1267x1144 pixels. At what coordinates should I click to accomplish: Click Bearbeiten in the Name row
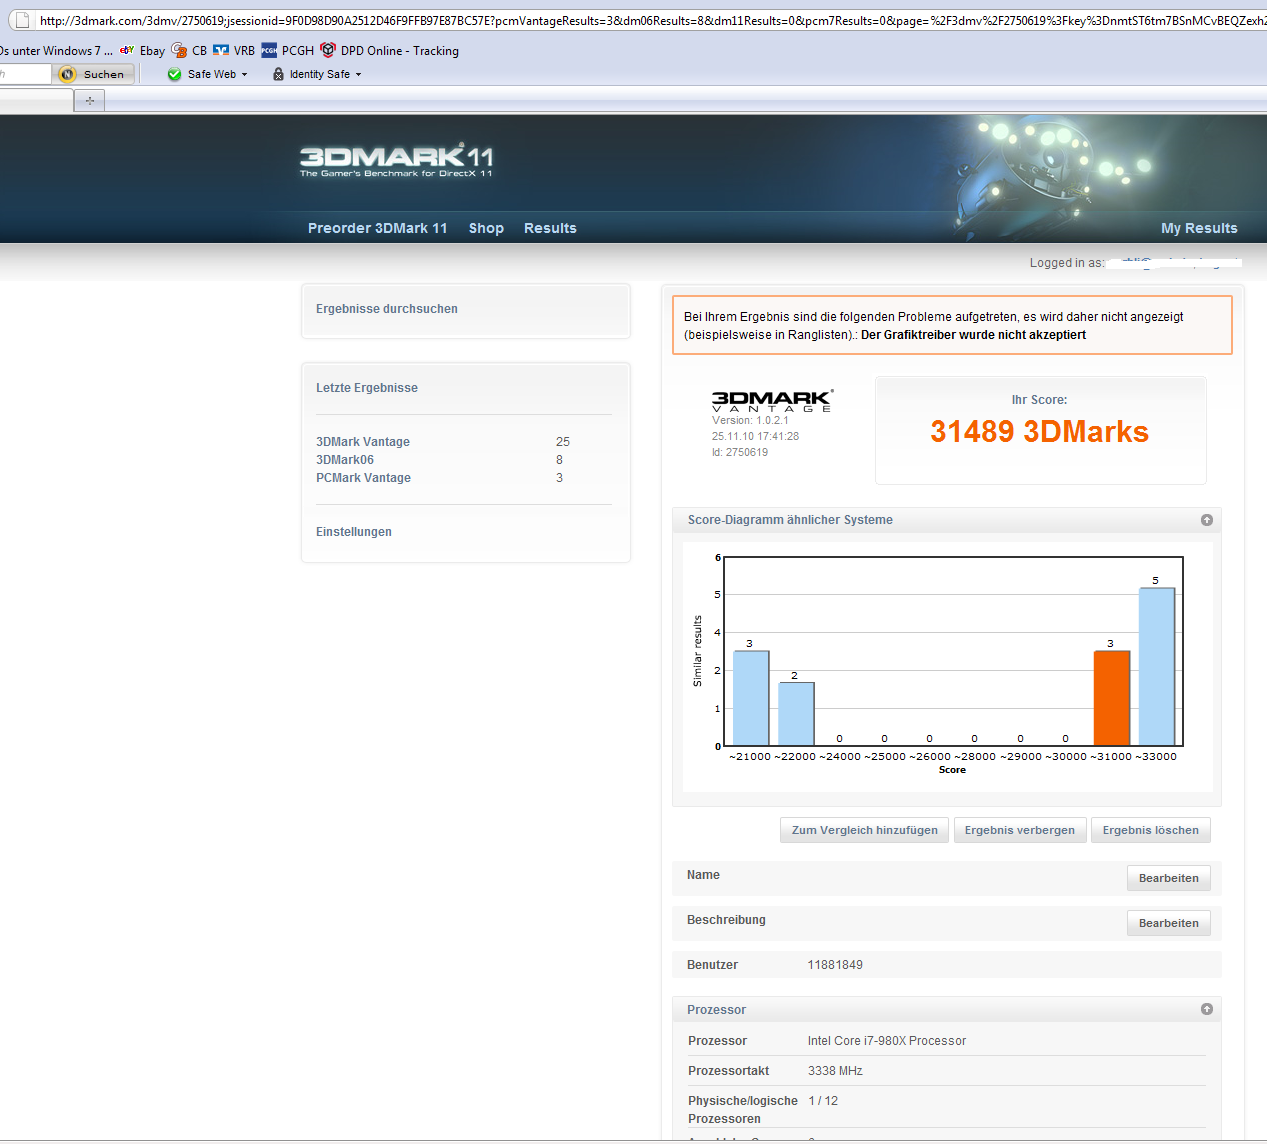coord(1169,878)
